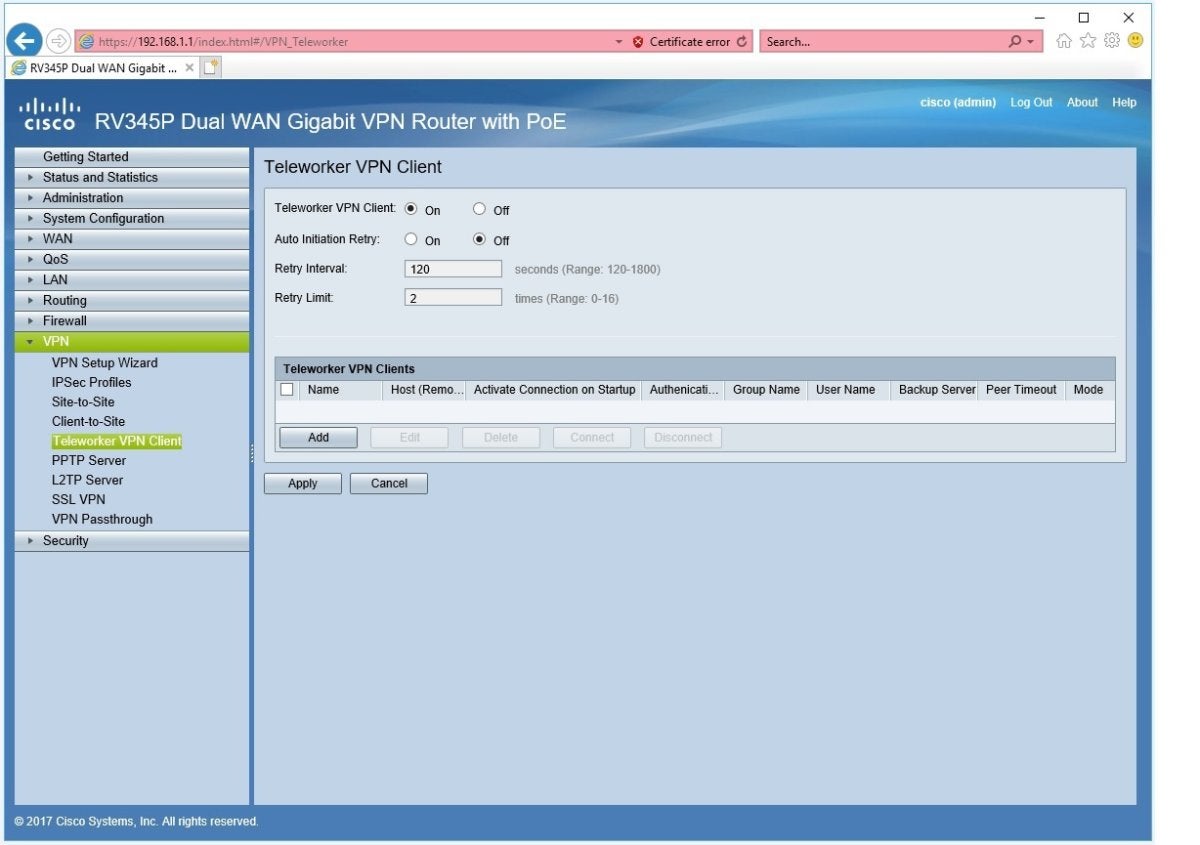Open the address bar autocomplete dropdown arrow
1200x845 pixels.
[x=619, y=42]
